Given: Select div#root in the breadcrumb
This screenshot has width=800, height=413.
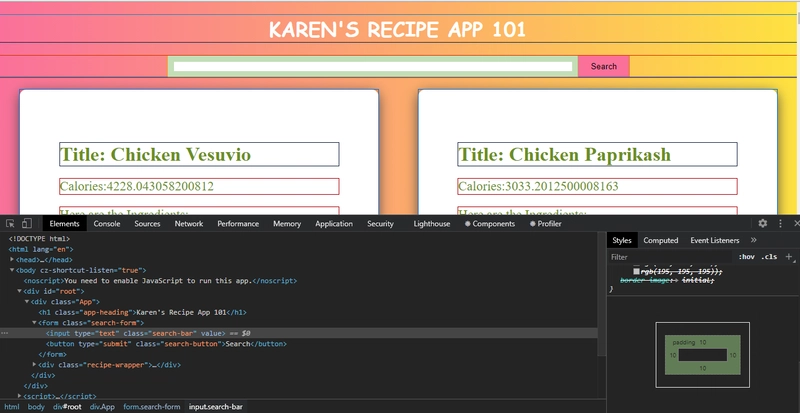Looking at the screenshot, I should [67, 407].
